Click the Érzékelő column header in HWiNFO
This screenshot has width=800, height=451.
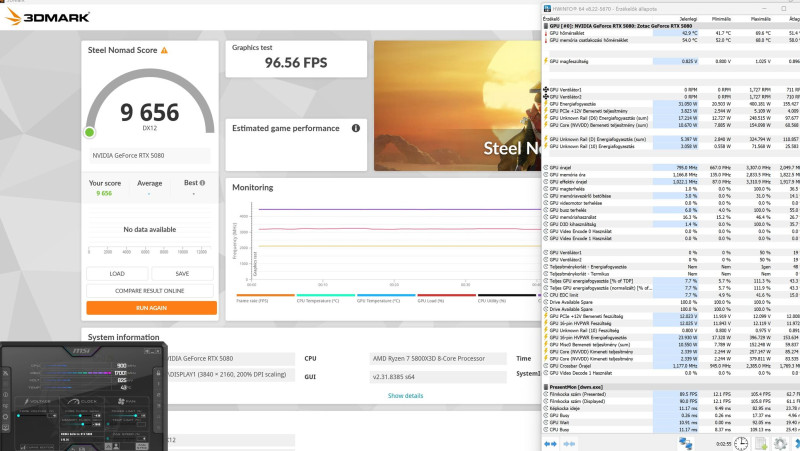pos(552,19)
